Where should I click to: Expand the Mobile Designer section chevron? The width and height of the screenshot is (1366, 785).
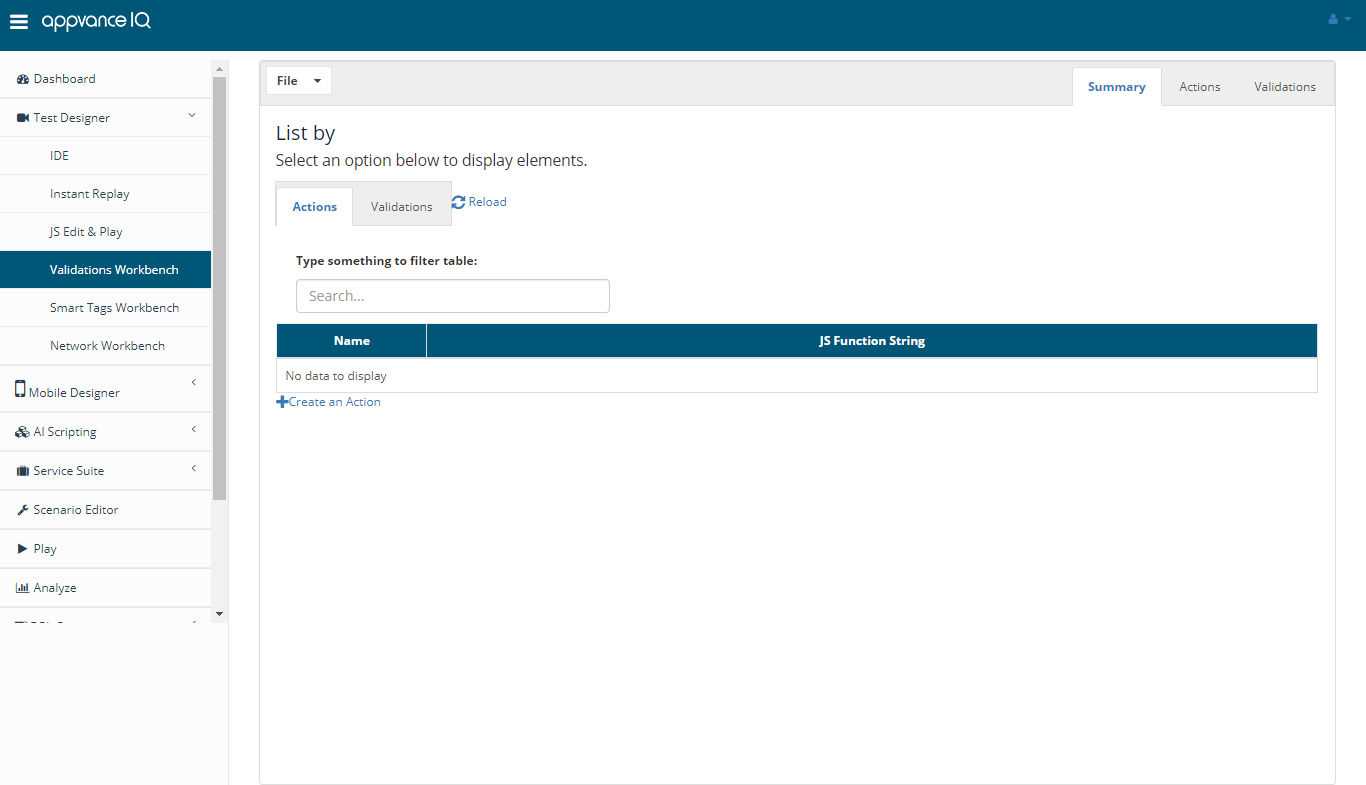[193, 382]
